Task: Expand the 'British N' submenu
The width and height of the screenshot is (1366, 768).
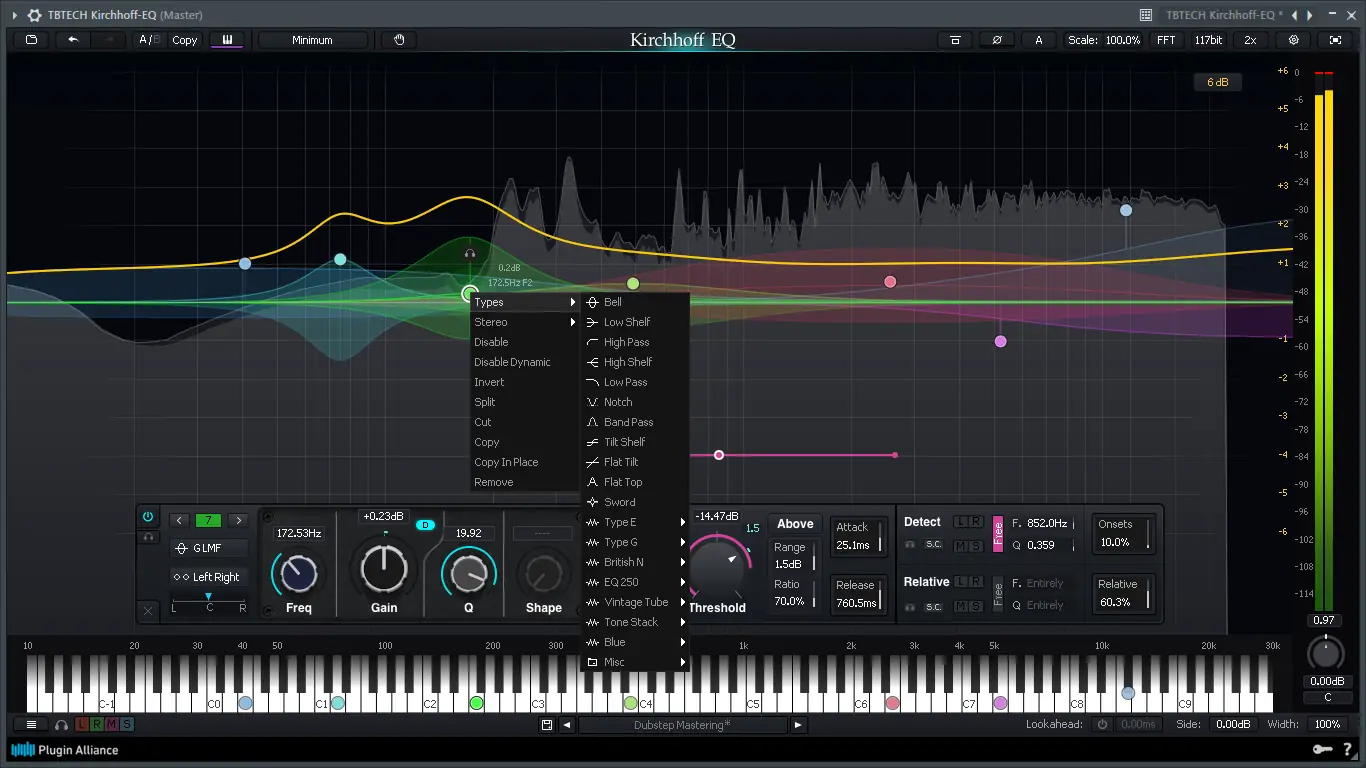Action: pos(635,562)
